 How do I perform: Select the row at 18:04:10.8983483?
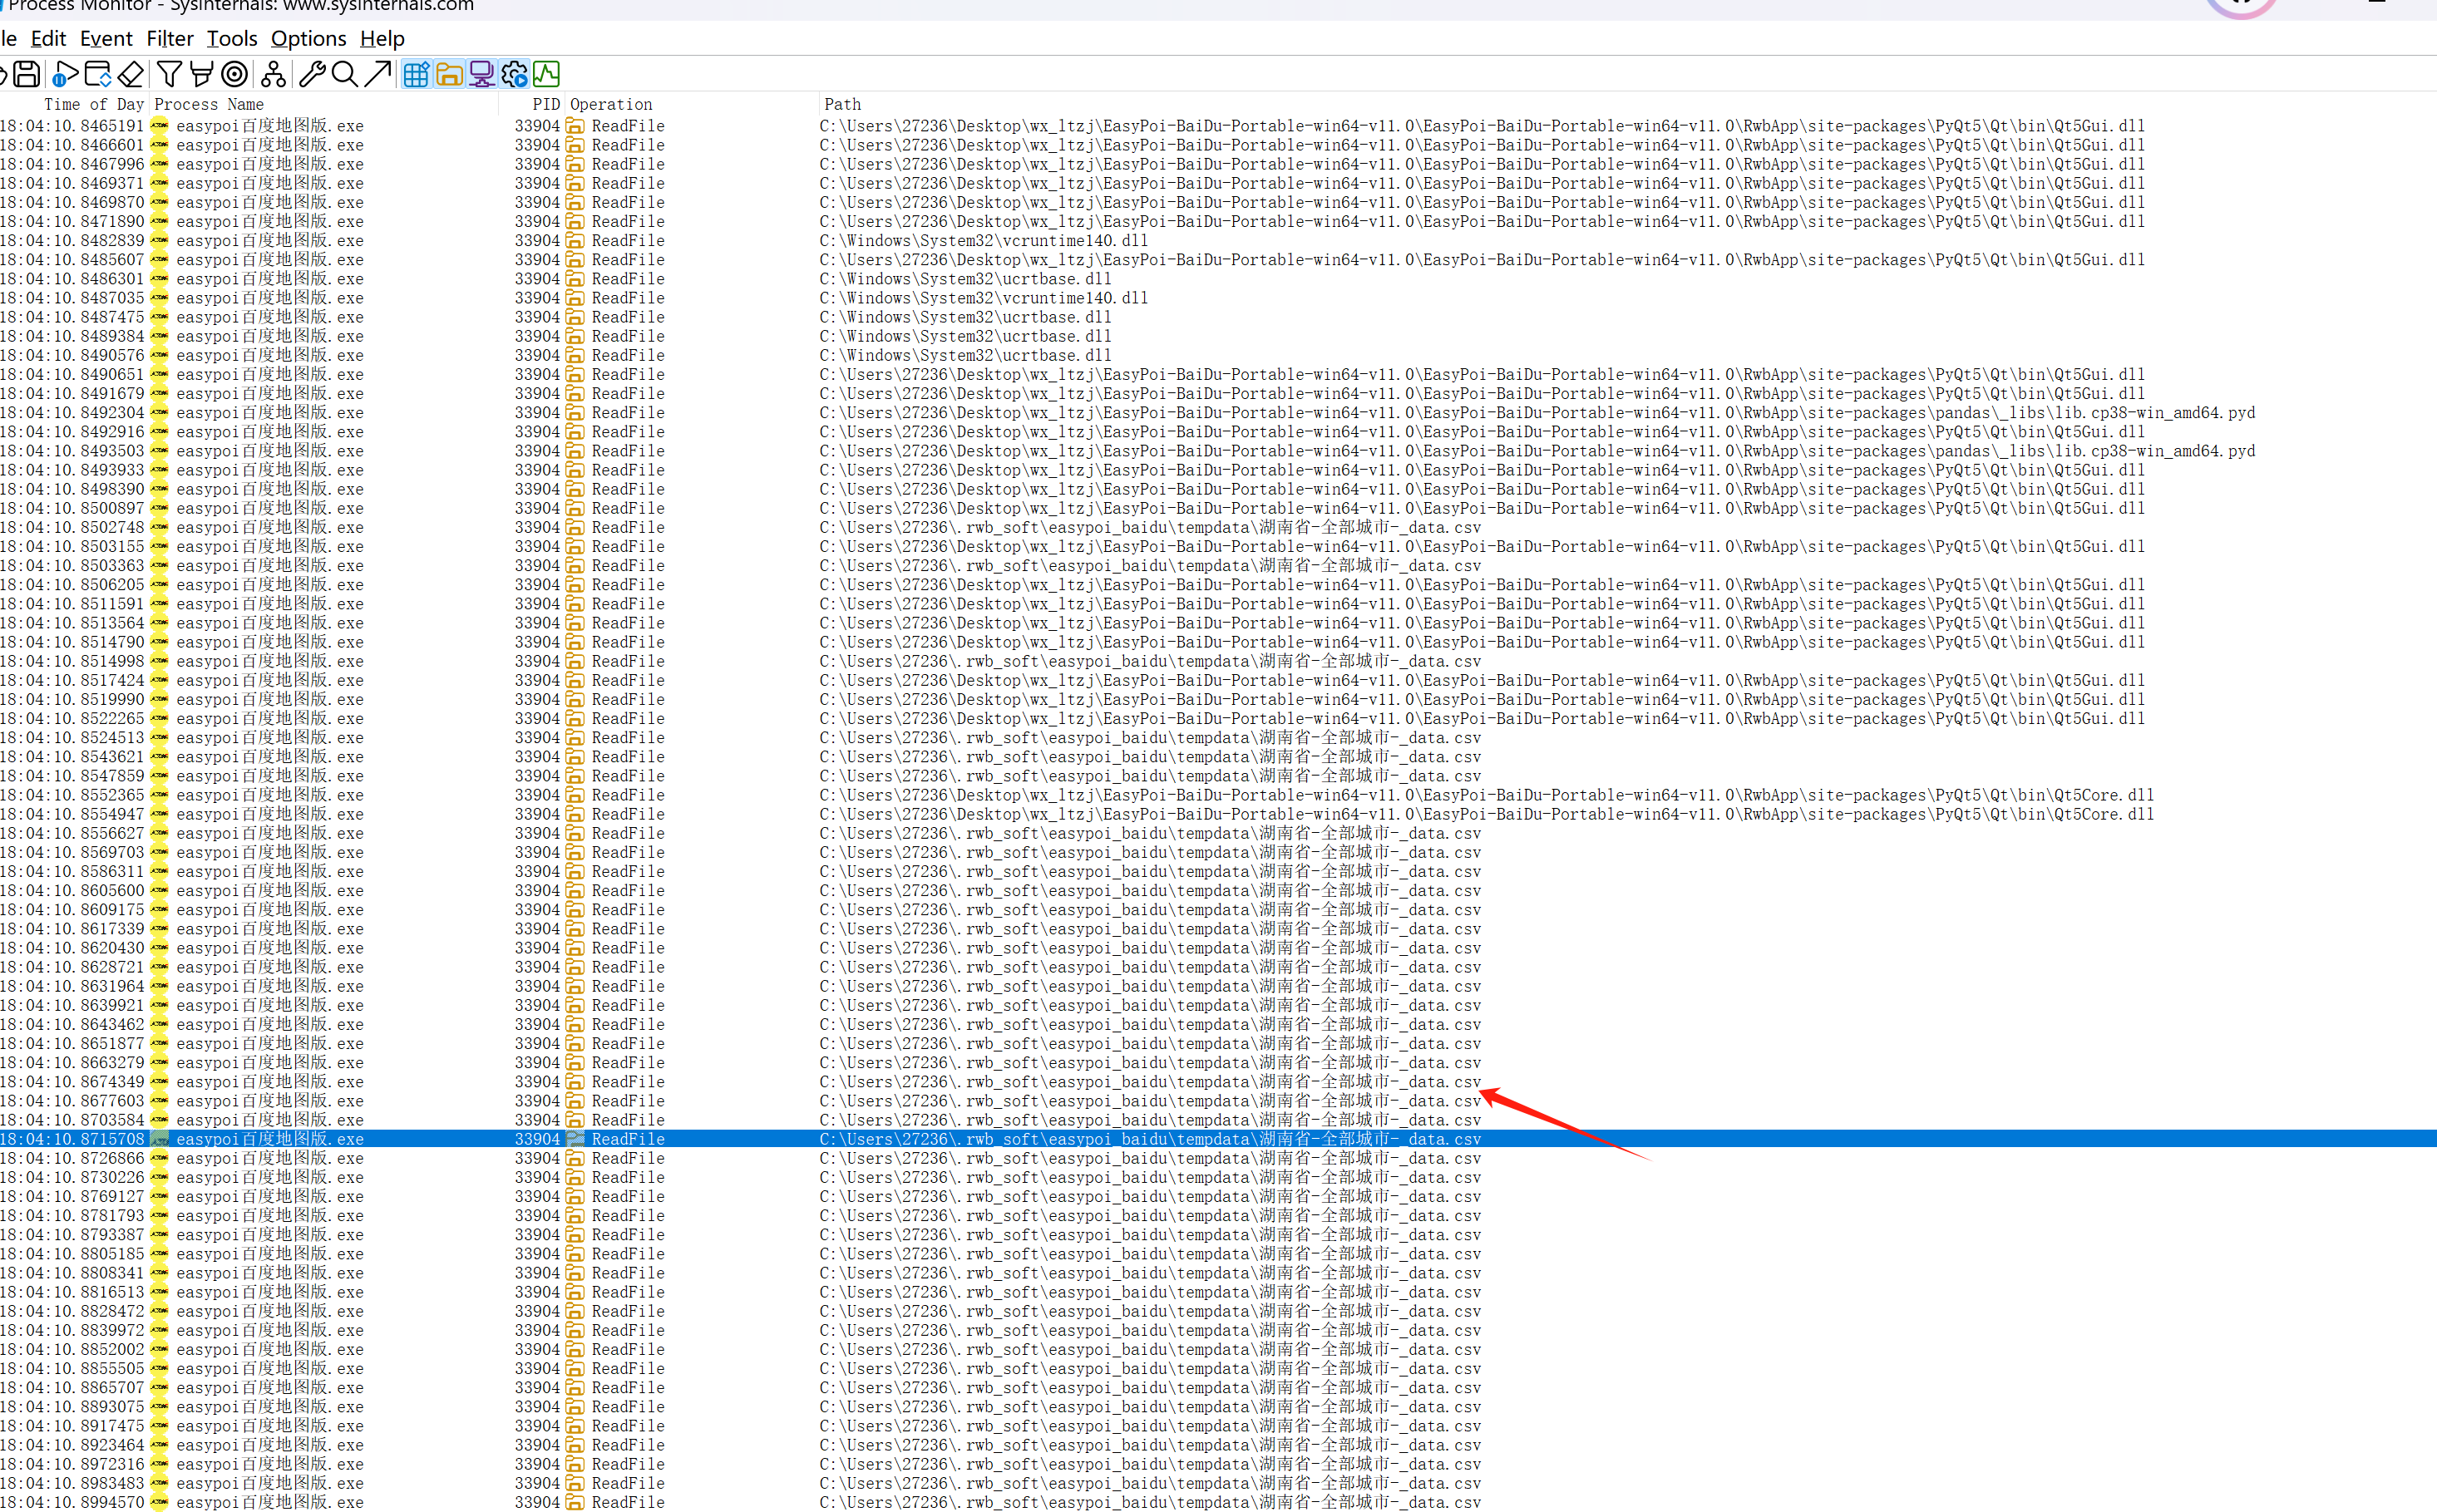tap(1218, 1483)
